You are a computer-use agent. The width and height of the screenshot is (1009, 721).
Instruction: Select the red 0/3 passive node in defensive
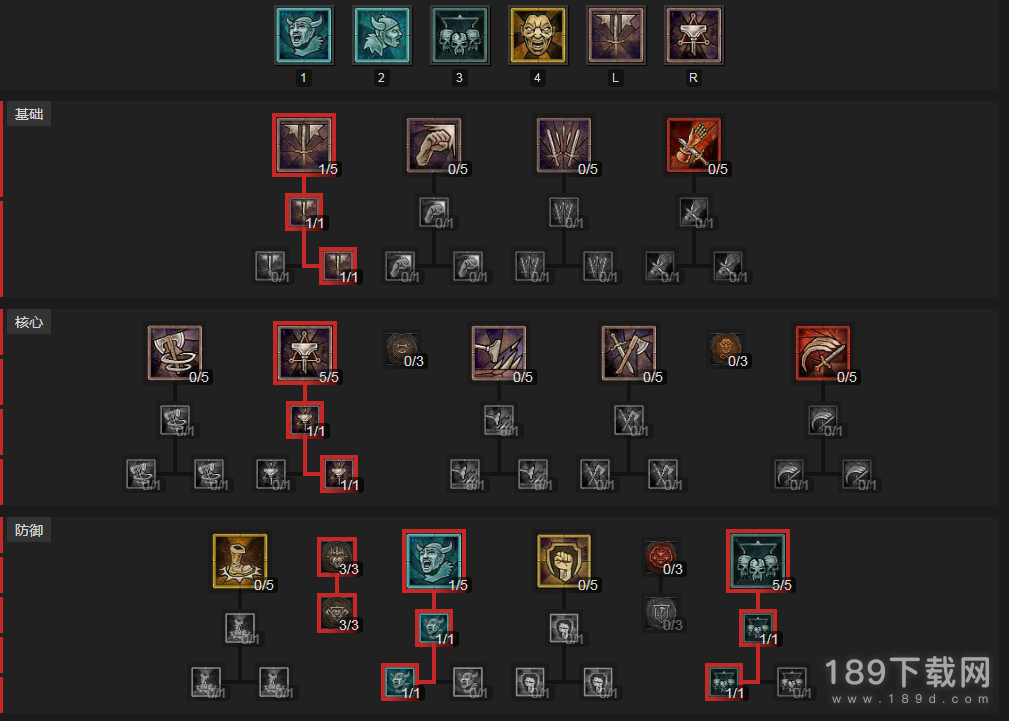click(x=661, y=557)
